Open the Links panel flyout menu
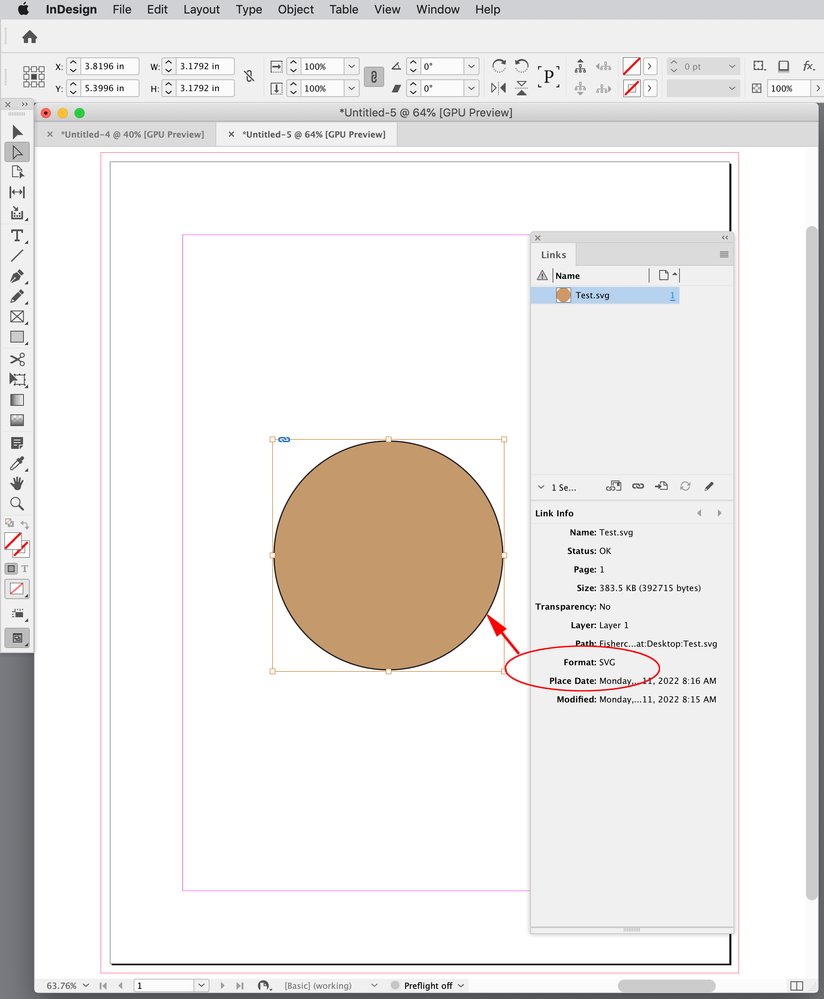Screen dimensions: 824x999 [x=724, y=255]
